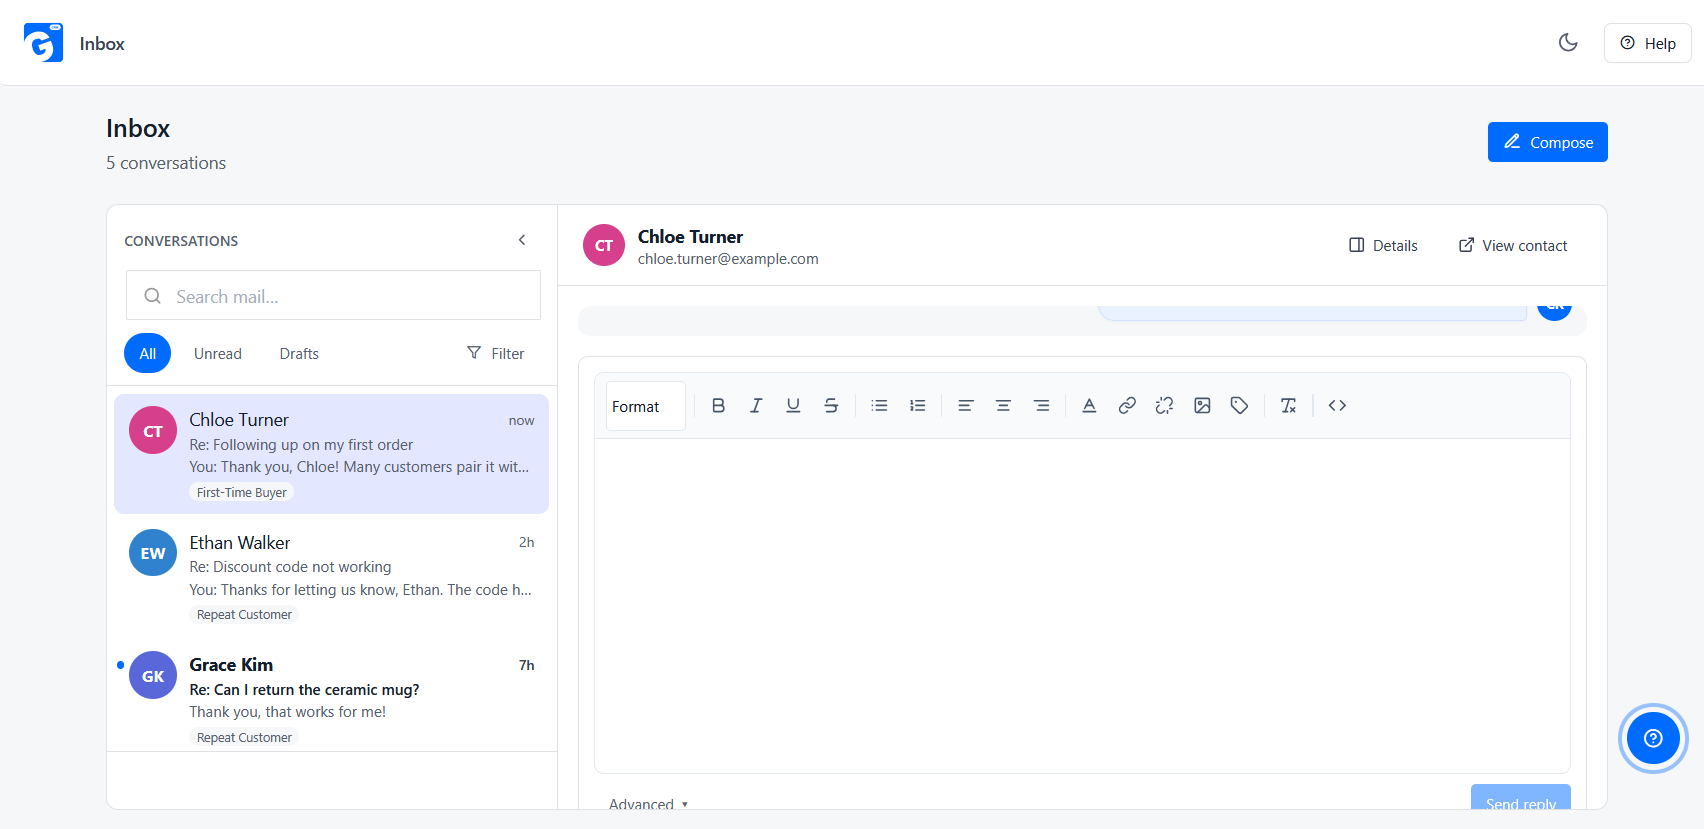Switch to source code view
Viewport: 1704px width, 829px height.
[1337, 405]
